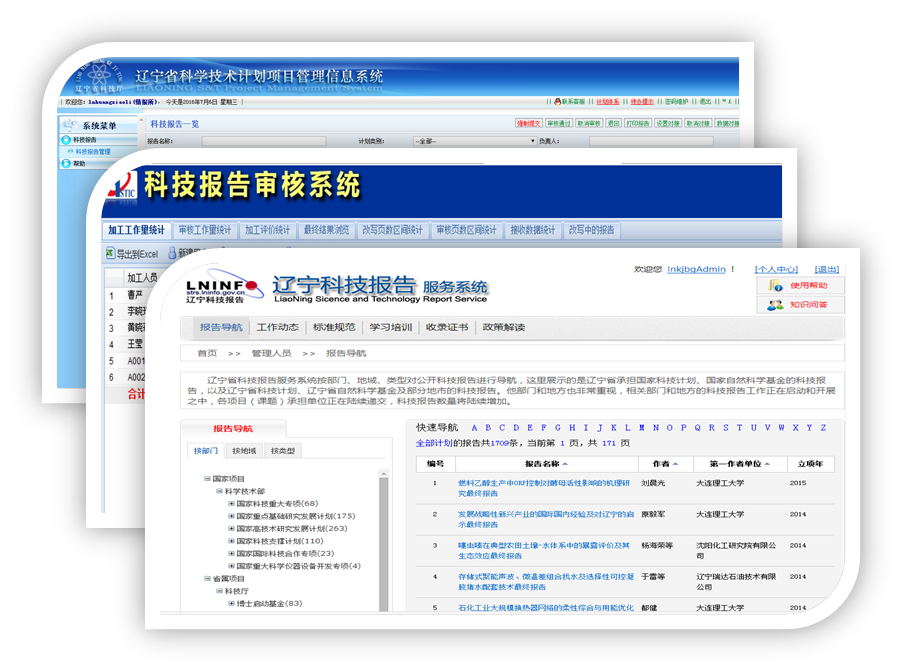Open the 全部计划 link

(434, 443)
